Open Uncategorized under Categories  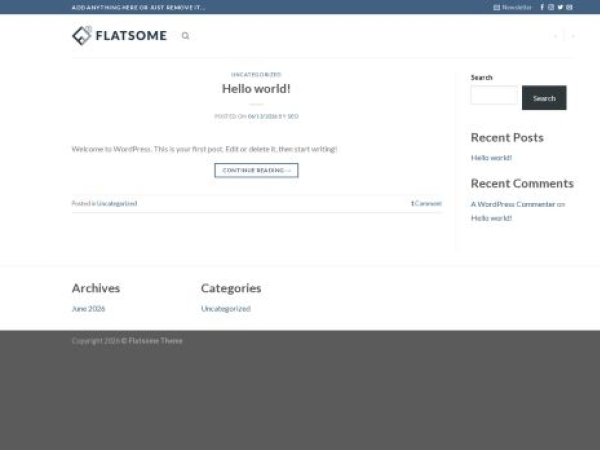click(226, 308)
